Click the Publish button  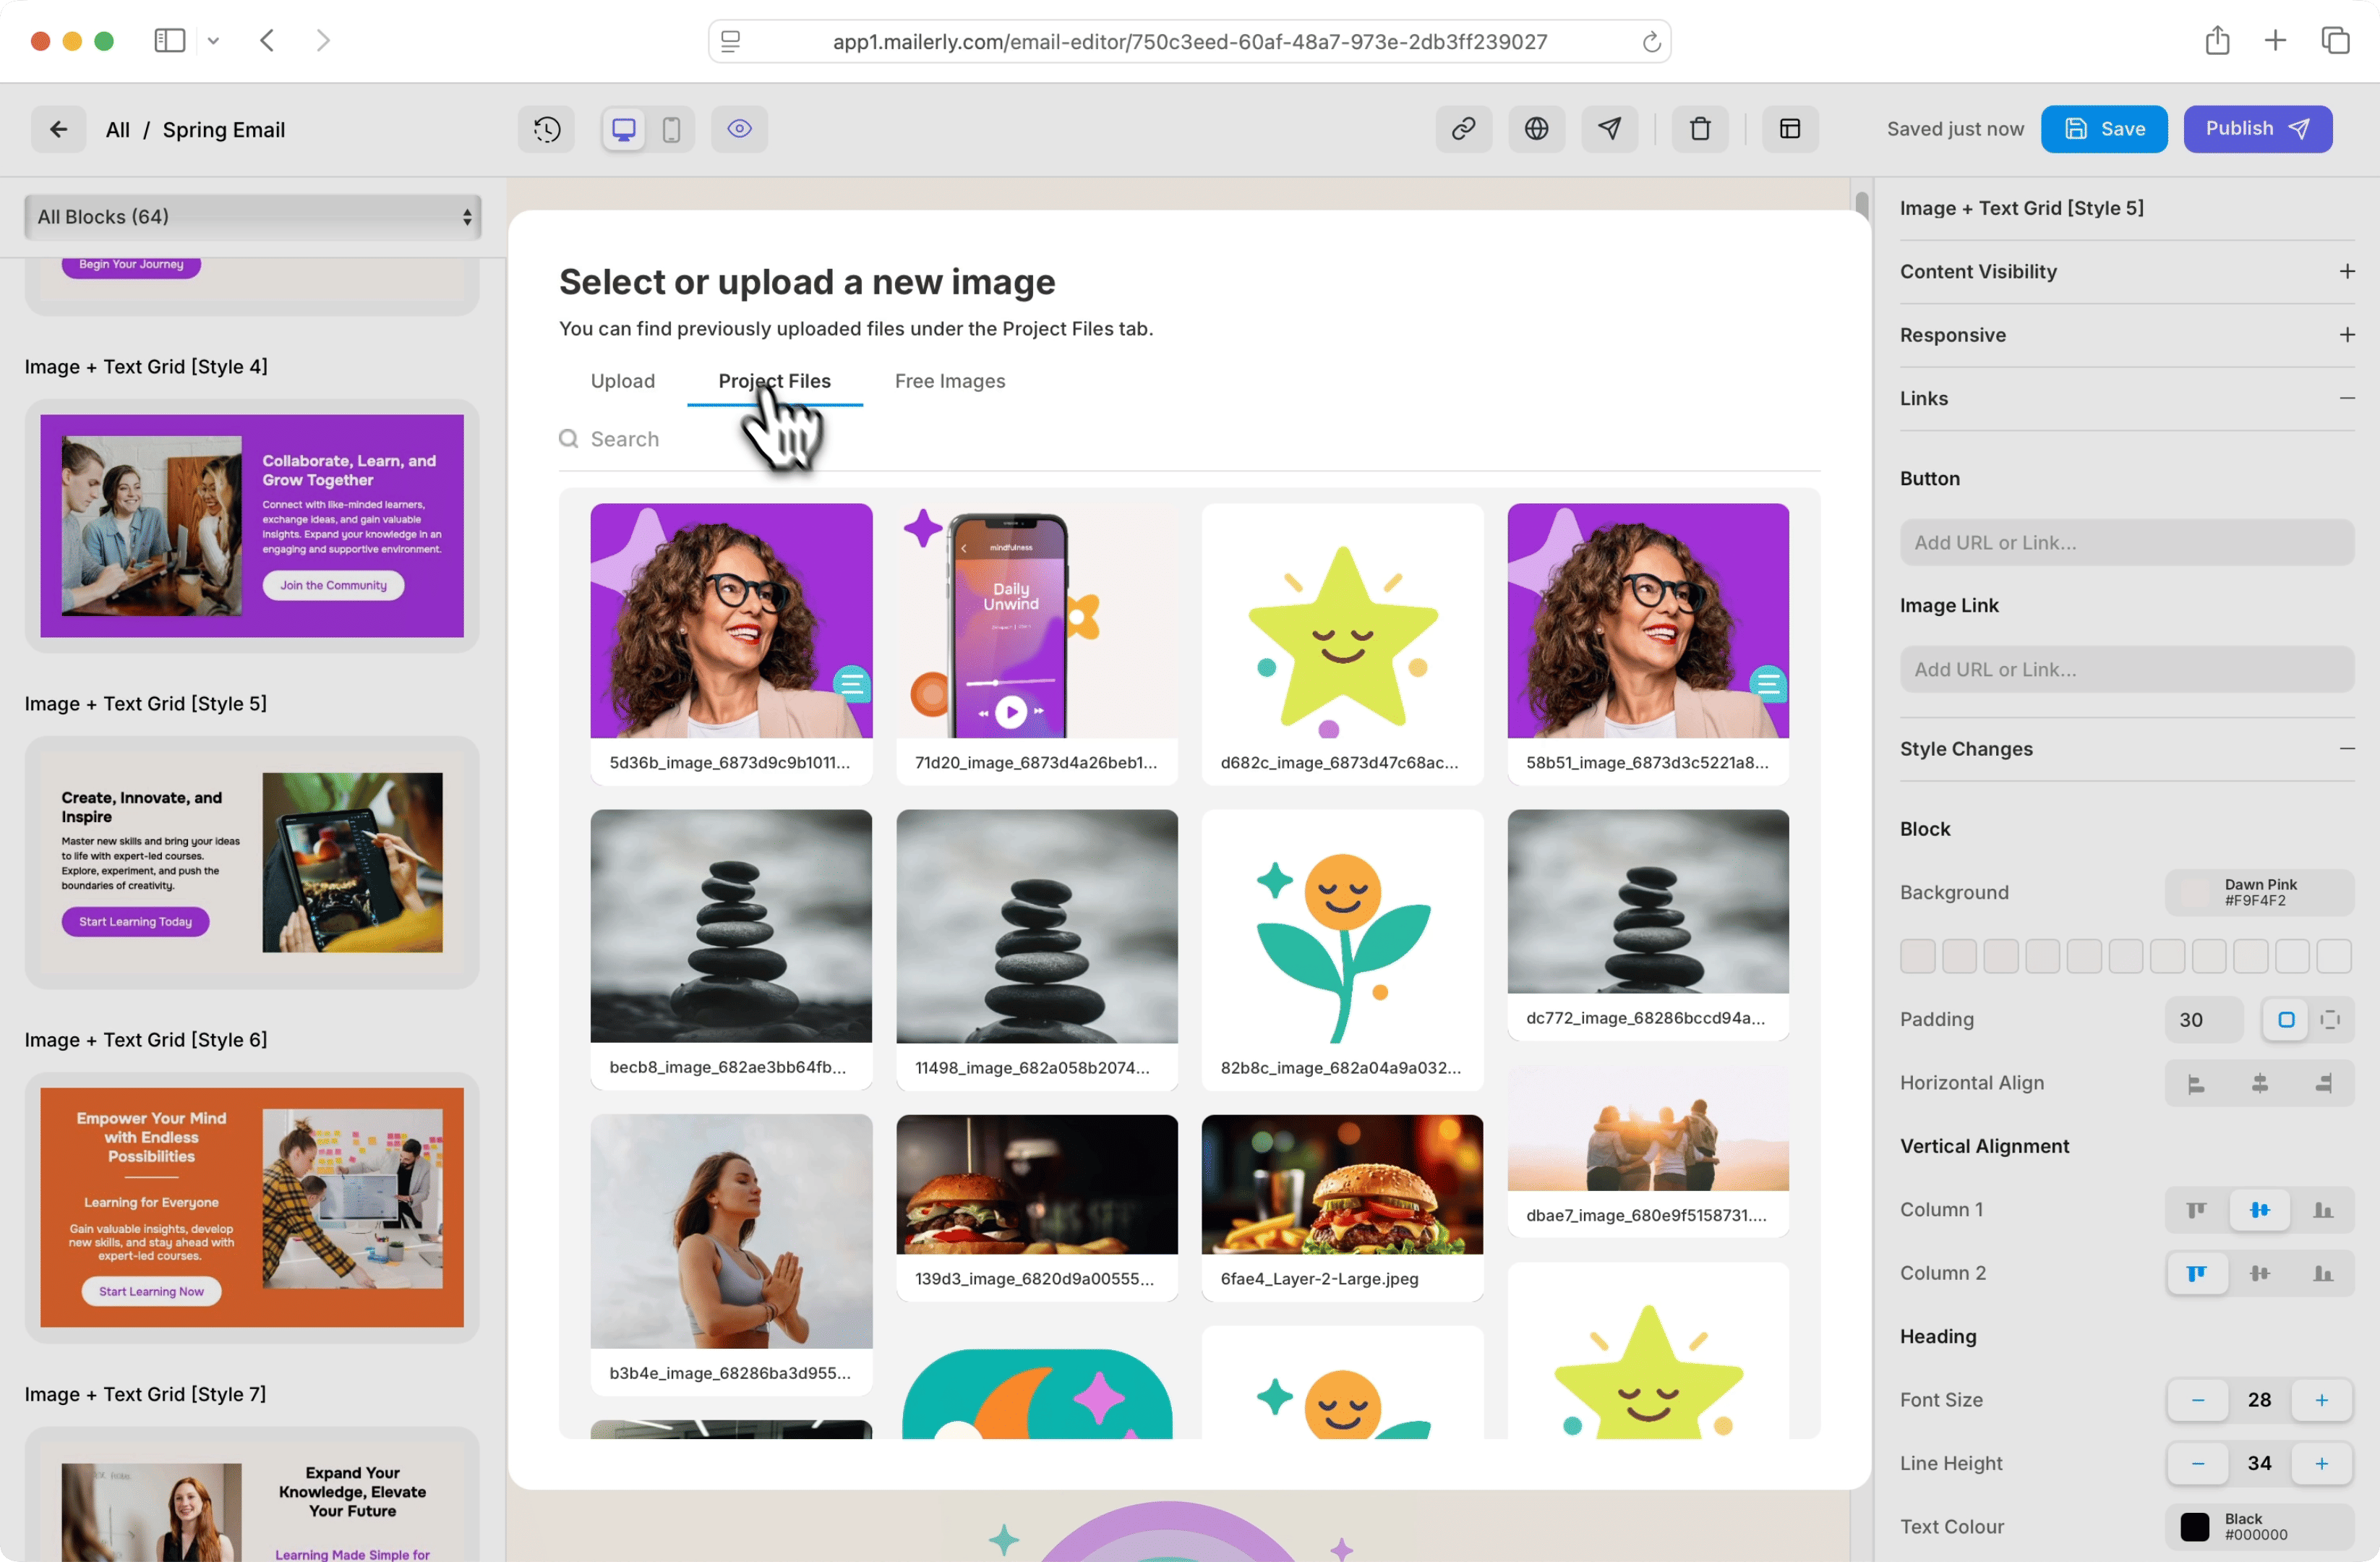coord(2257,129)
